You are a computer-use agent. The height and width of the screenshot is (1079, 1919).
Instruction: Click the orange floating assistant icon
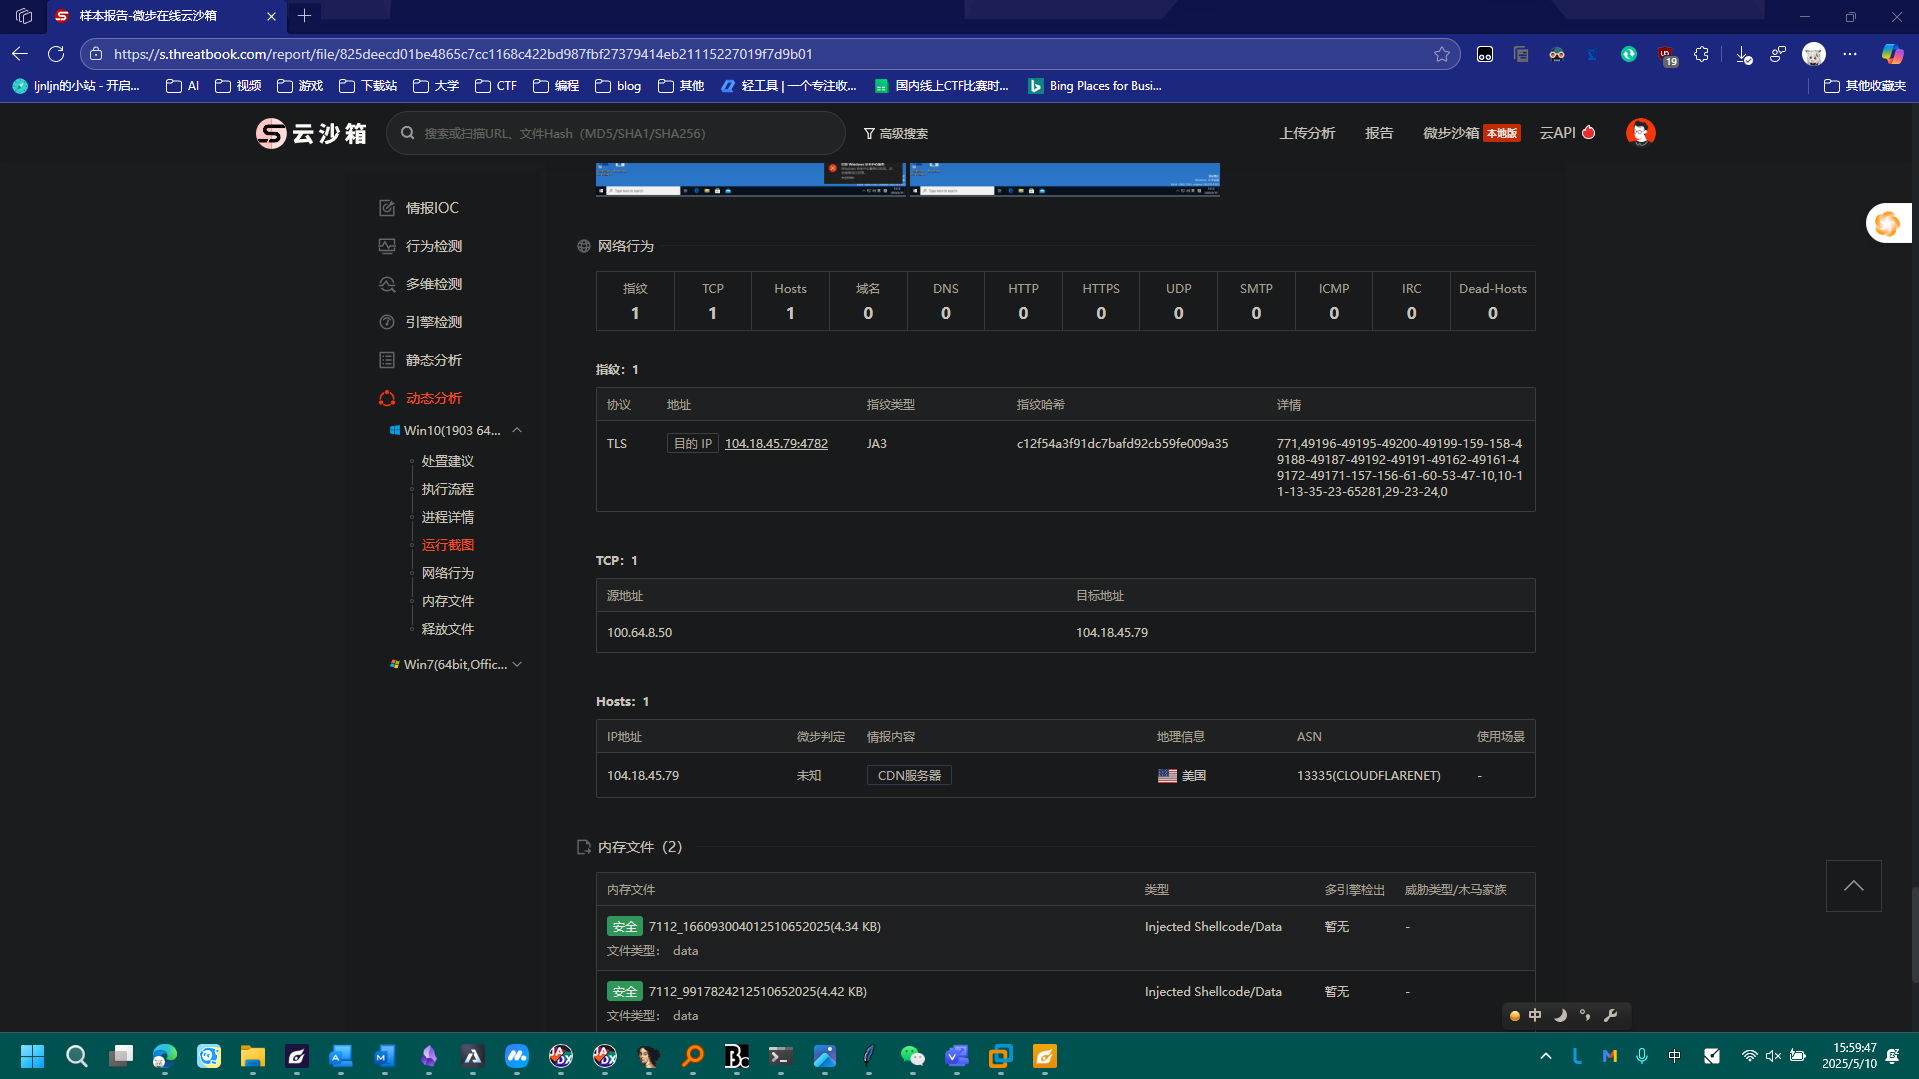1888,223
